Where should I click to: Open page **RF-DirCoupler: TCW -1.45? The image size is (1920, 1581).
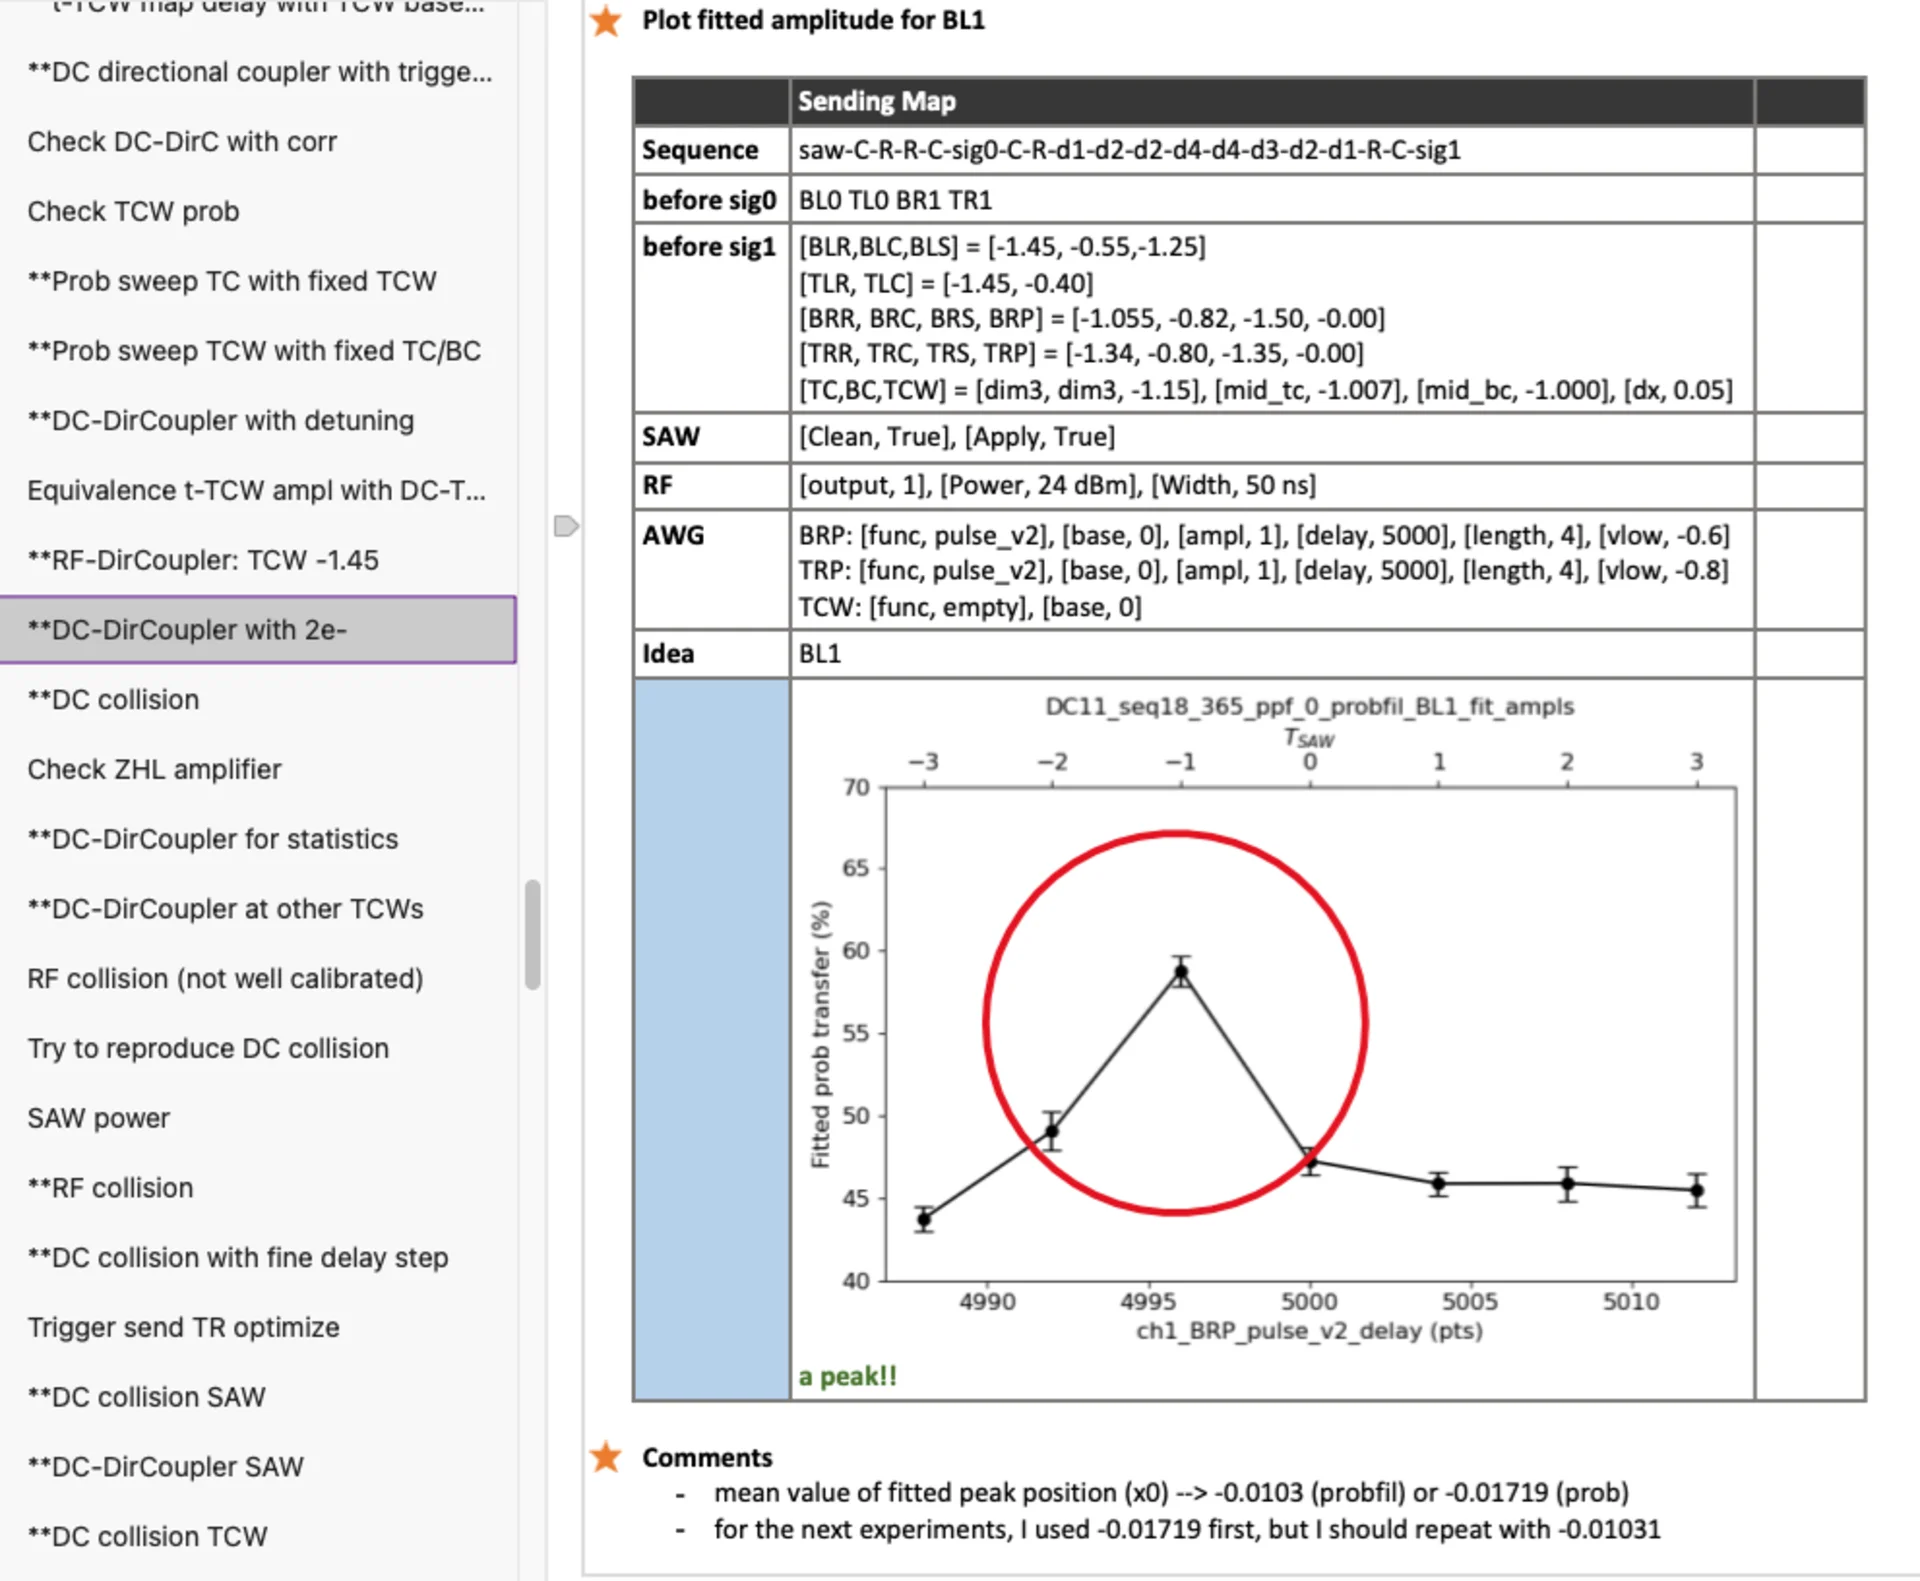pos(259,560)
